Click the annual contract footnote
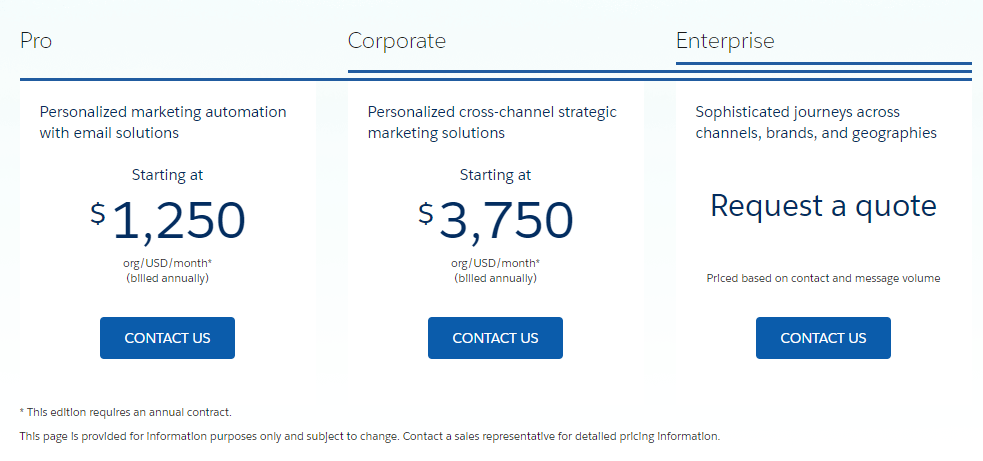 (126, 411)
